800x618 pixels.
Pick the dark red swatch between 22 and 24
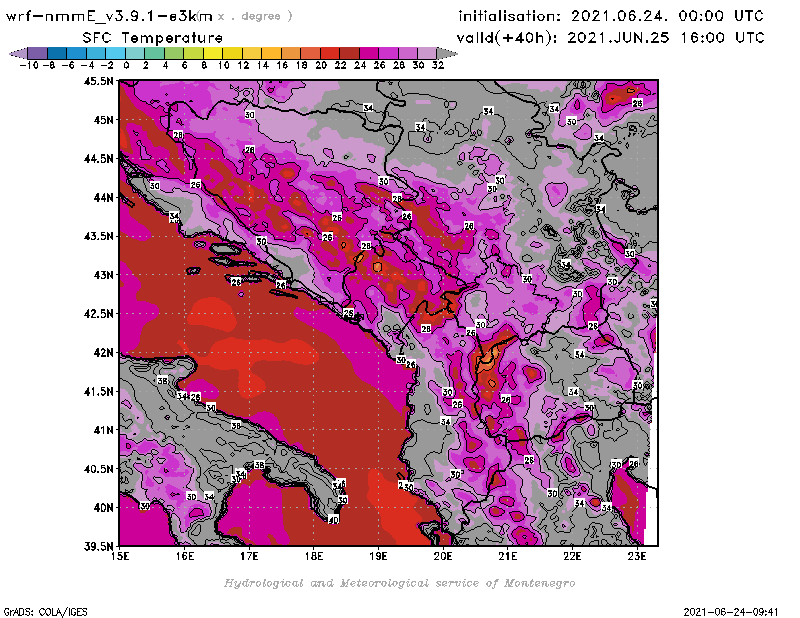click(x=349, y=54)
